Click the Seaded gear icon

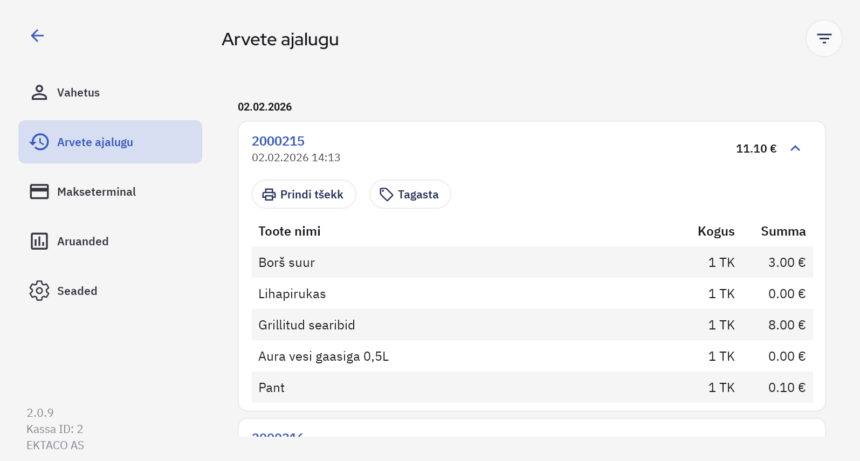pyautogui.click(x=39, y=291)
